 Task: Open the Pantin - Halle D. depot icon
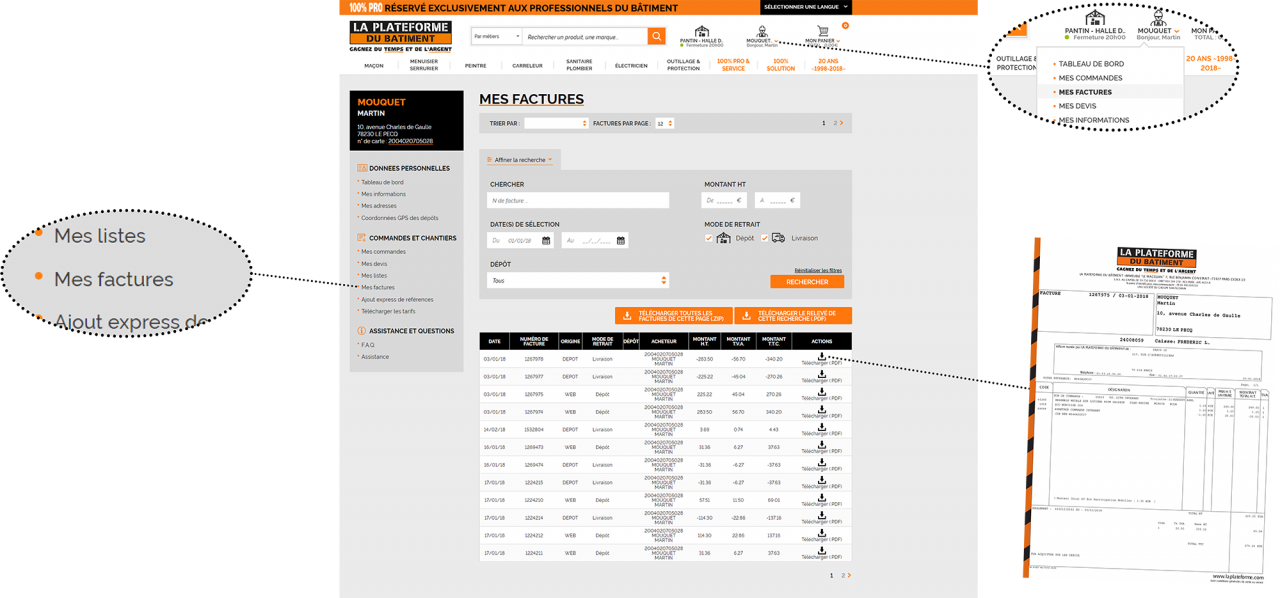tap(702, 32)
